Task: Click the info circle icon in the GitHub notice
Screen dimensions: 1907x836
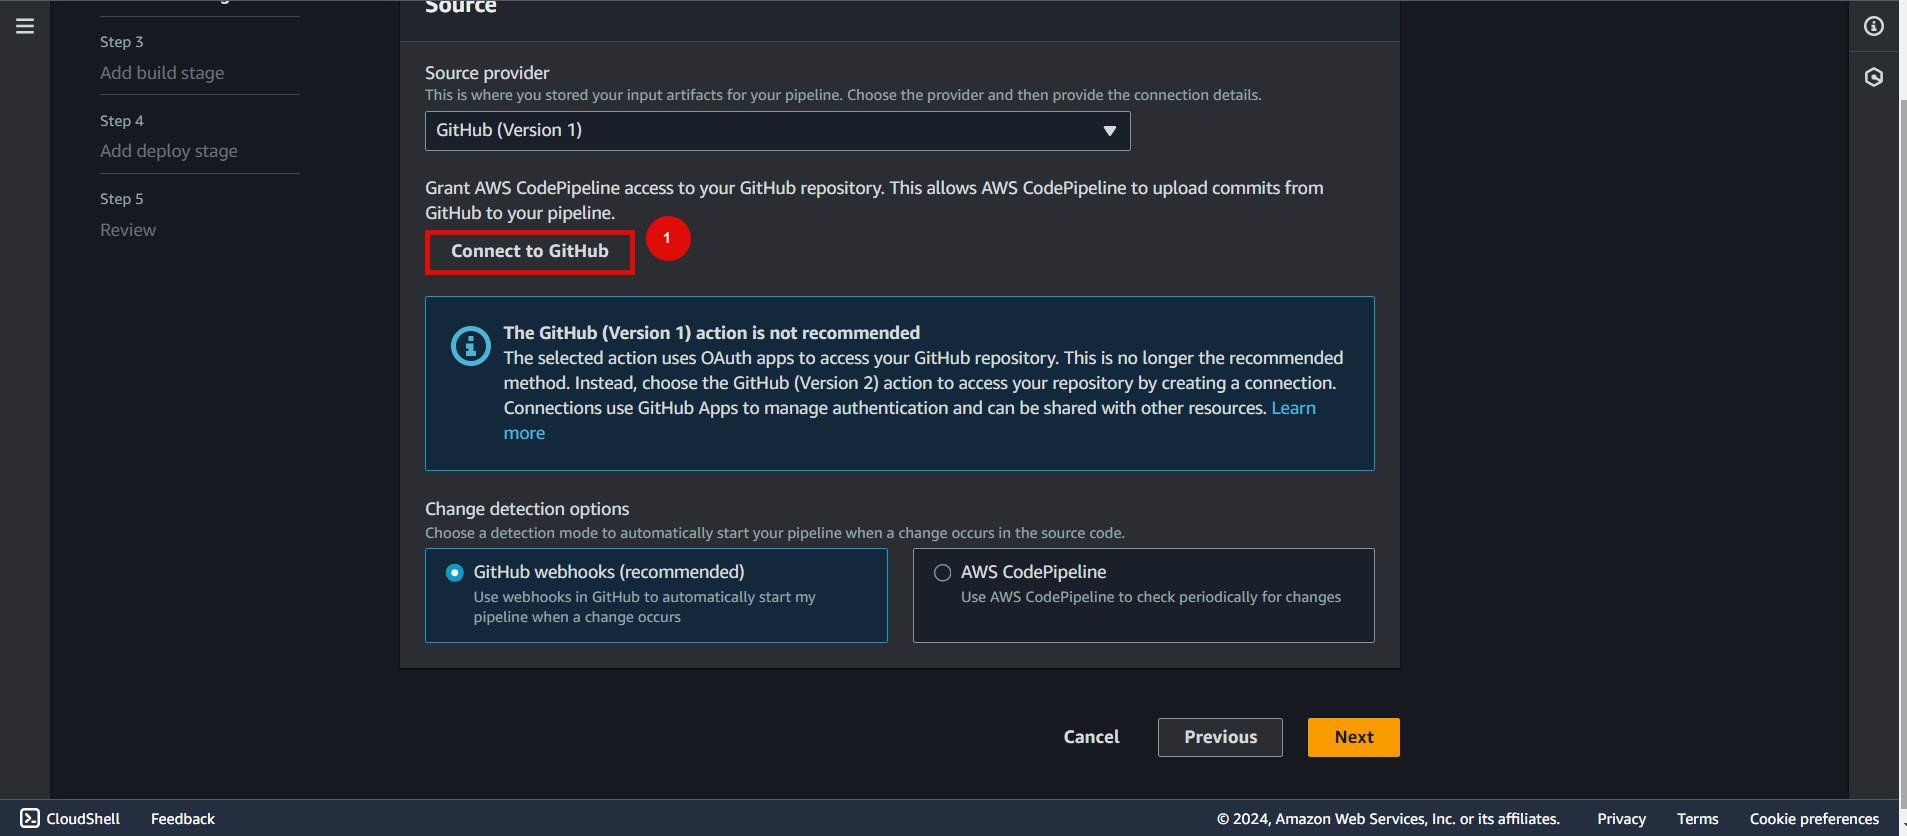Action: tap(471, 346)
